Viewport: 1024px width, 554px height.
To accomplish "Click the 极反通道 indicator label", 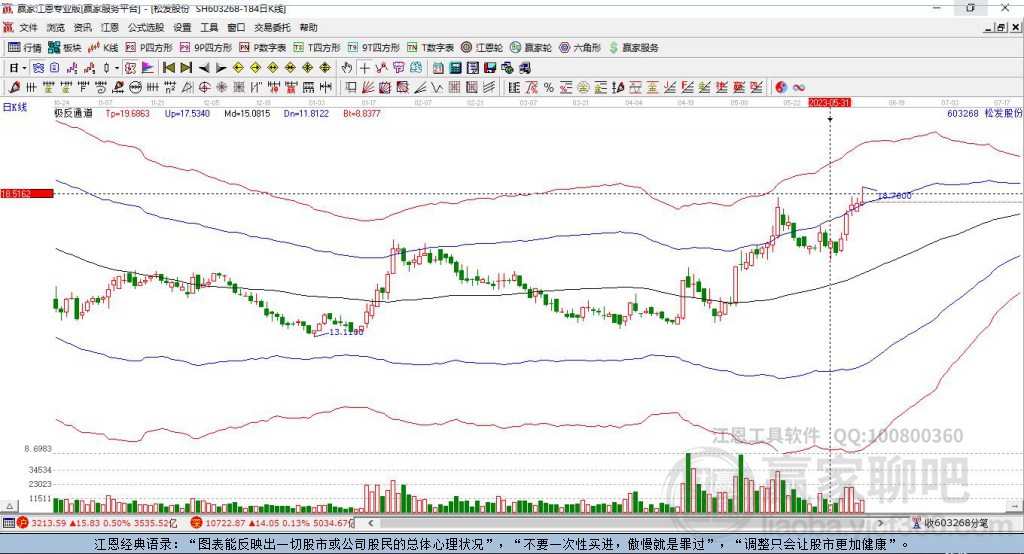I will coord(73,113).
